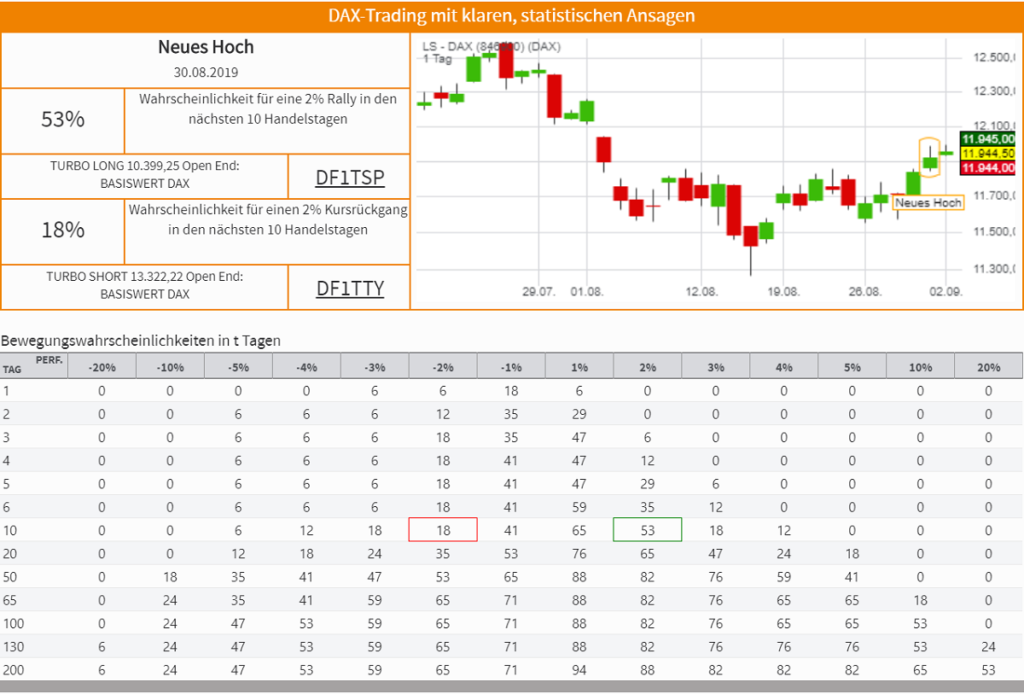Click the 26.08. date on chart axis
The image size is (1024, 694).
point(865,291)
